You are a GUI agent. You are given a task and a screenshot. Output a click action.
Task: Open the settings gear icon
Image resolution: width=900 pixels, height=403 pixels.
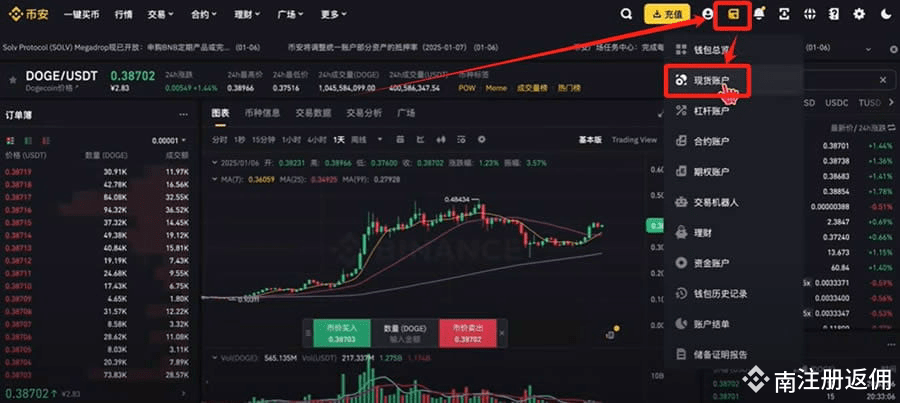[859, 14]
